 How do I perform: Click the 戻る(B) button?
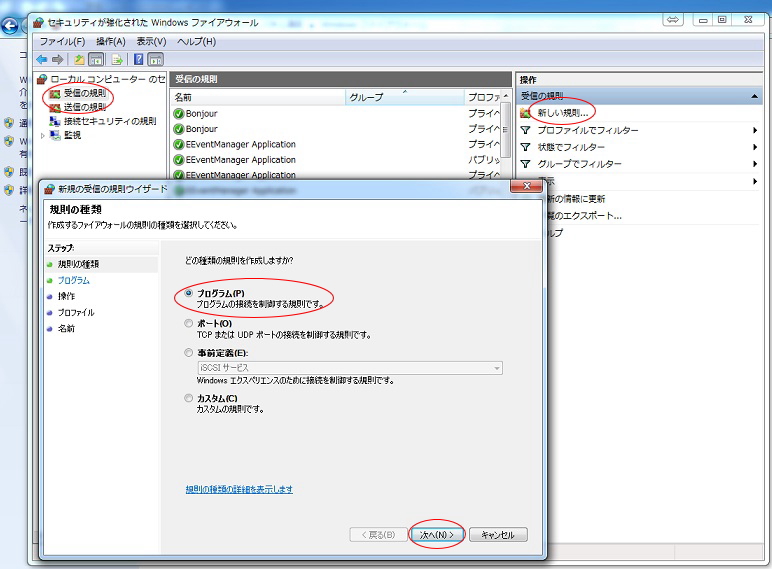(x=378, y=535)
